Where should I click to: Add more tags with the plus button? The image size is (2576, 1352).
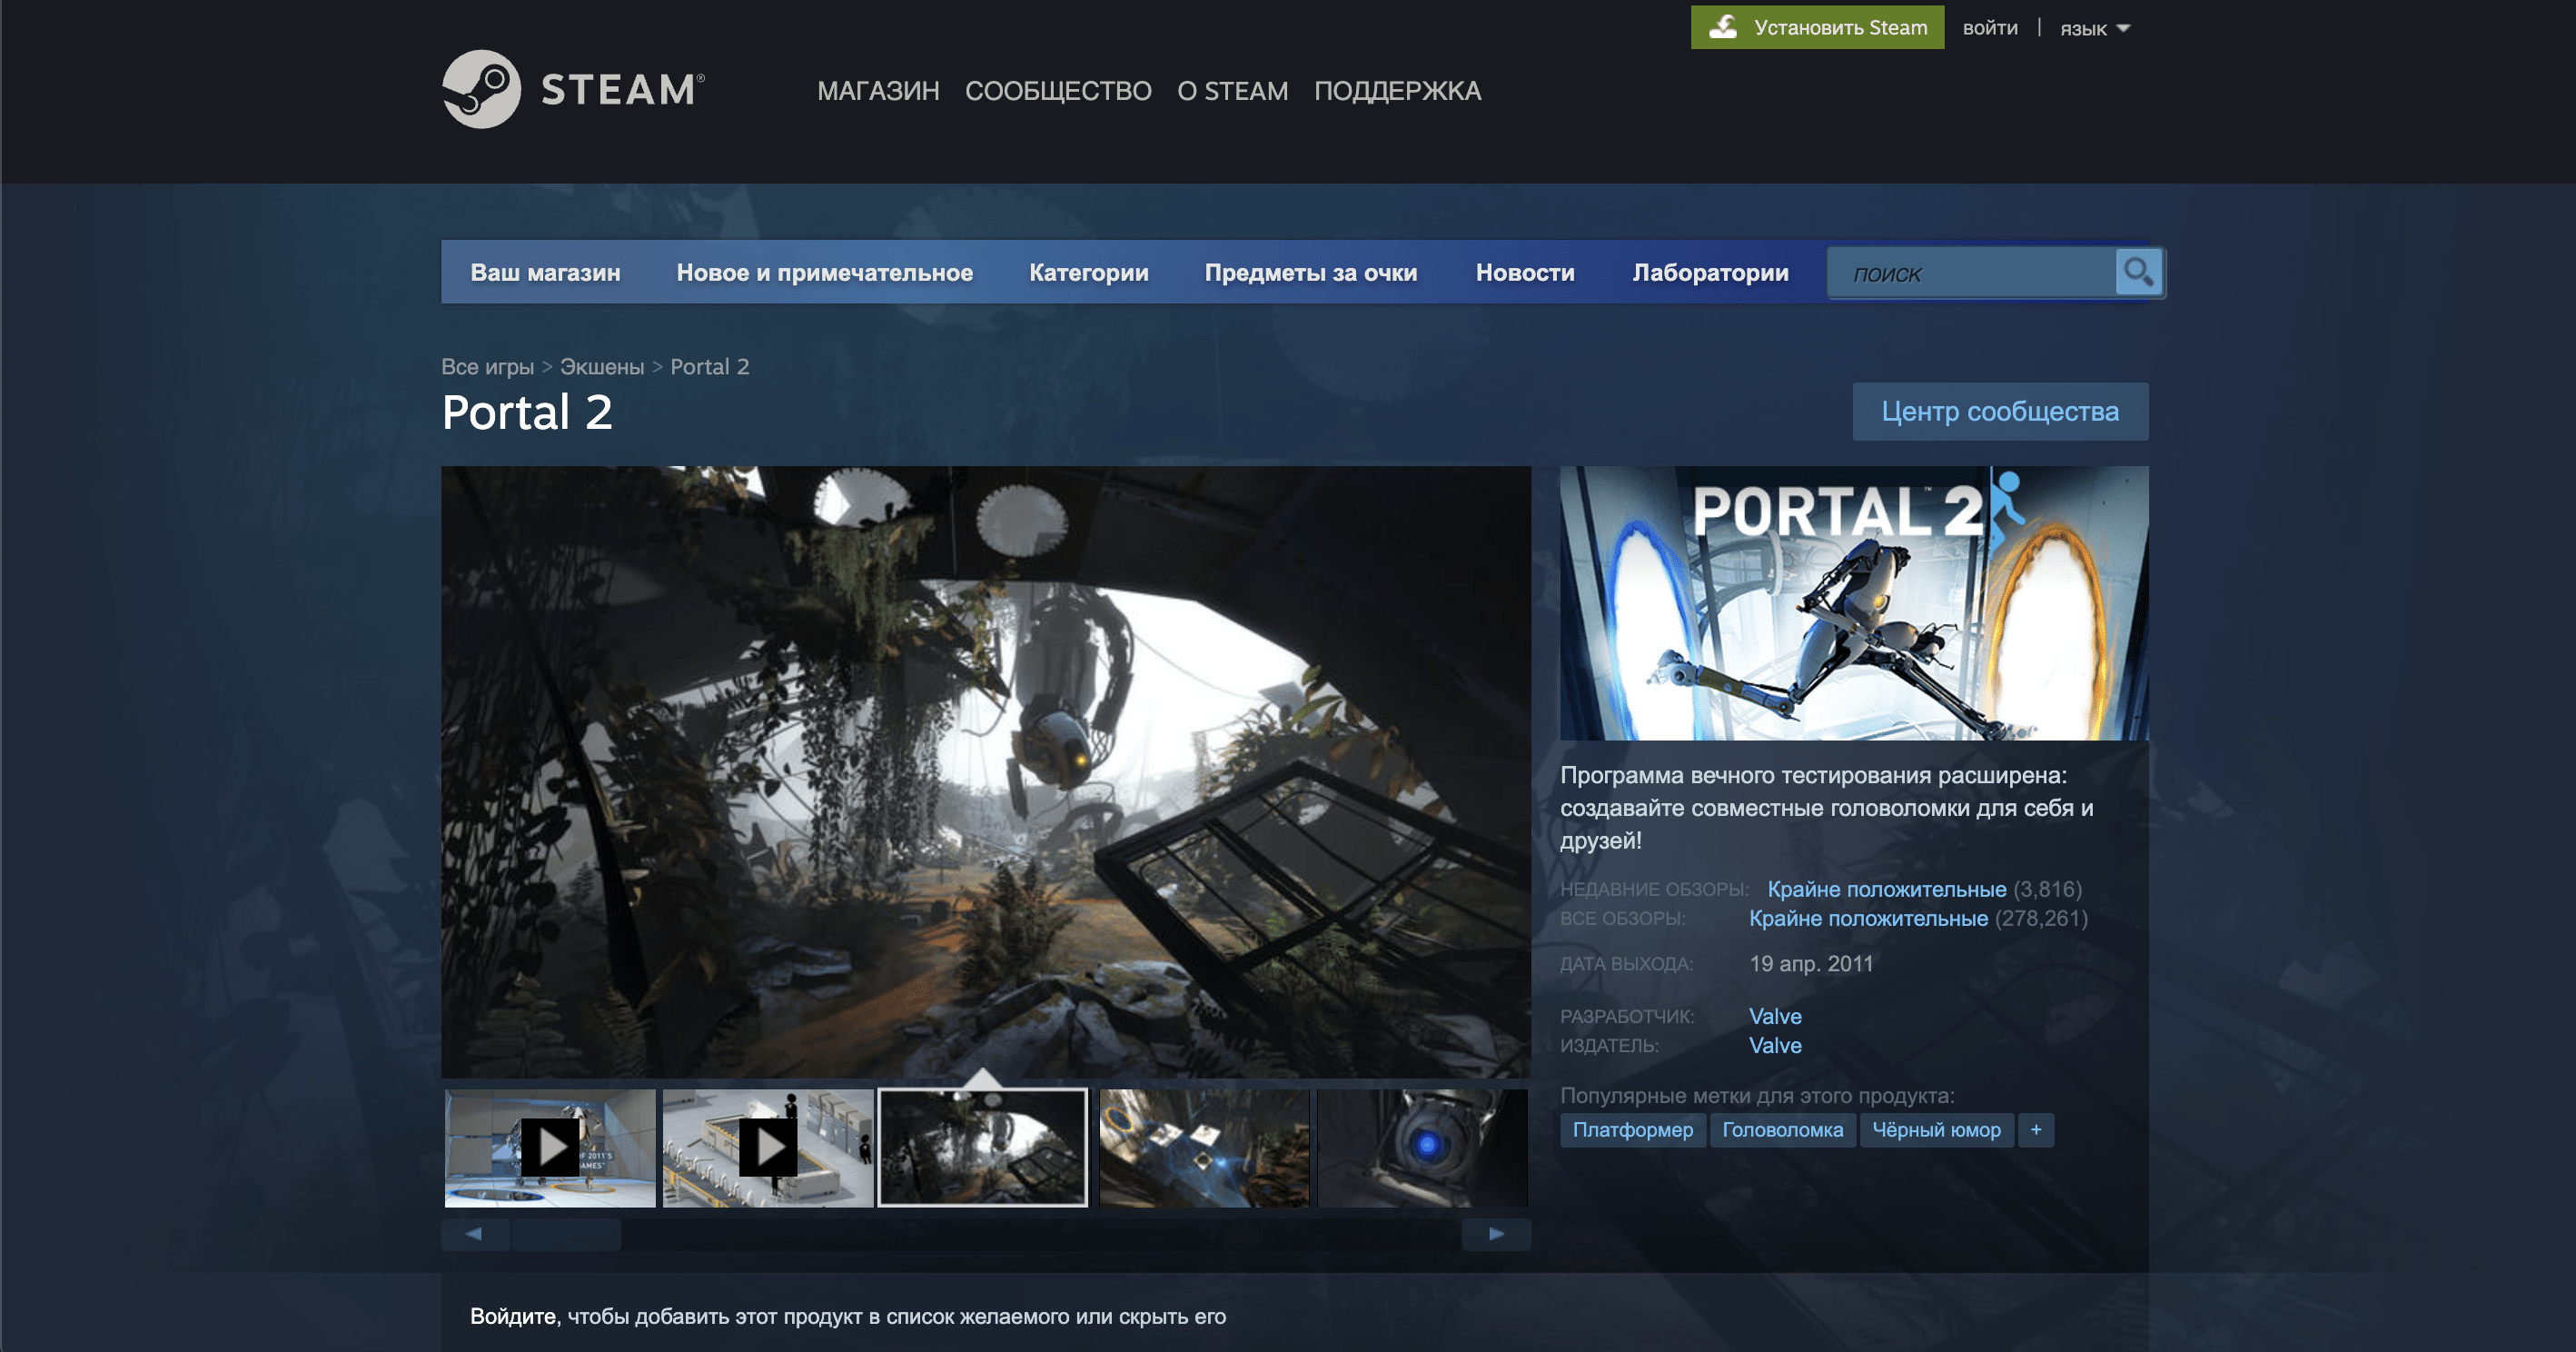2036,1130
